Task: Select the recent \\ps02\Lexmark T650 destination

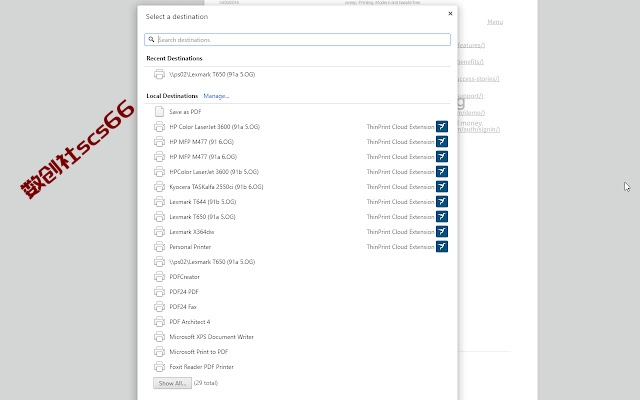Action: tap(297, 74)
